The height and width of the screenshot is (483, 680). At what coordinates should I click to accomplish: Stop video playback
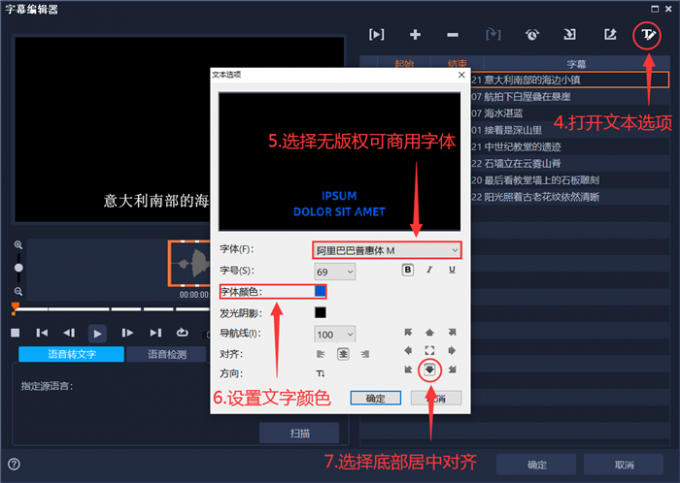(15, 333)
